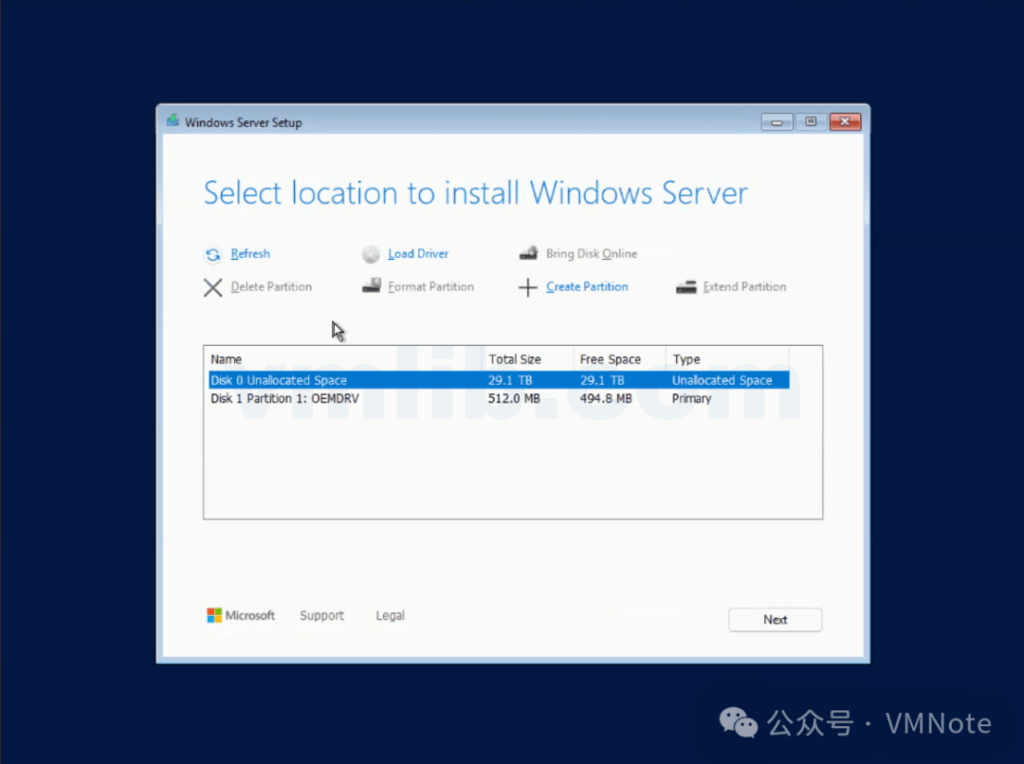Screen dimensions: 1024x764
Task: Open the Support link
Action: tap(322, 615)
